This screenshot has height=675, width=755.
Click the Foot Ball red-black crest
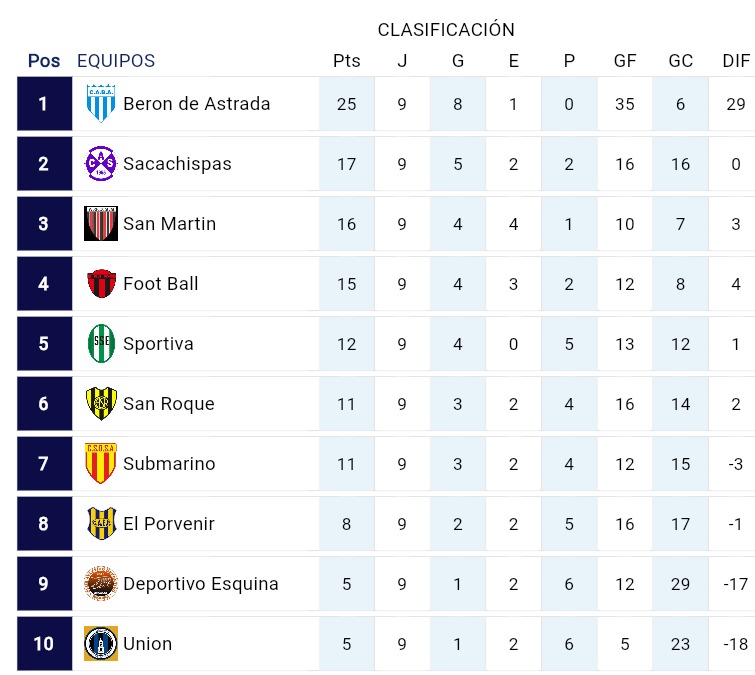click(x=101, y=284)
